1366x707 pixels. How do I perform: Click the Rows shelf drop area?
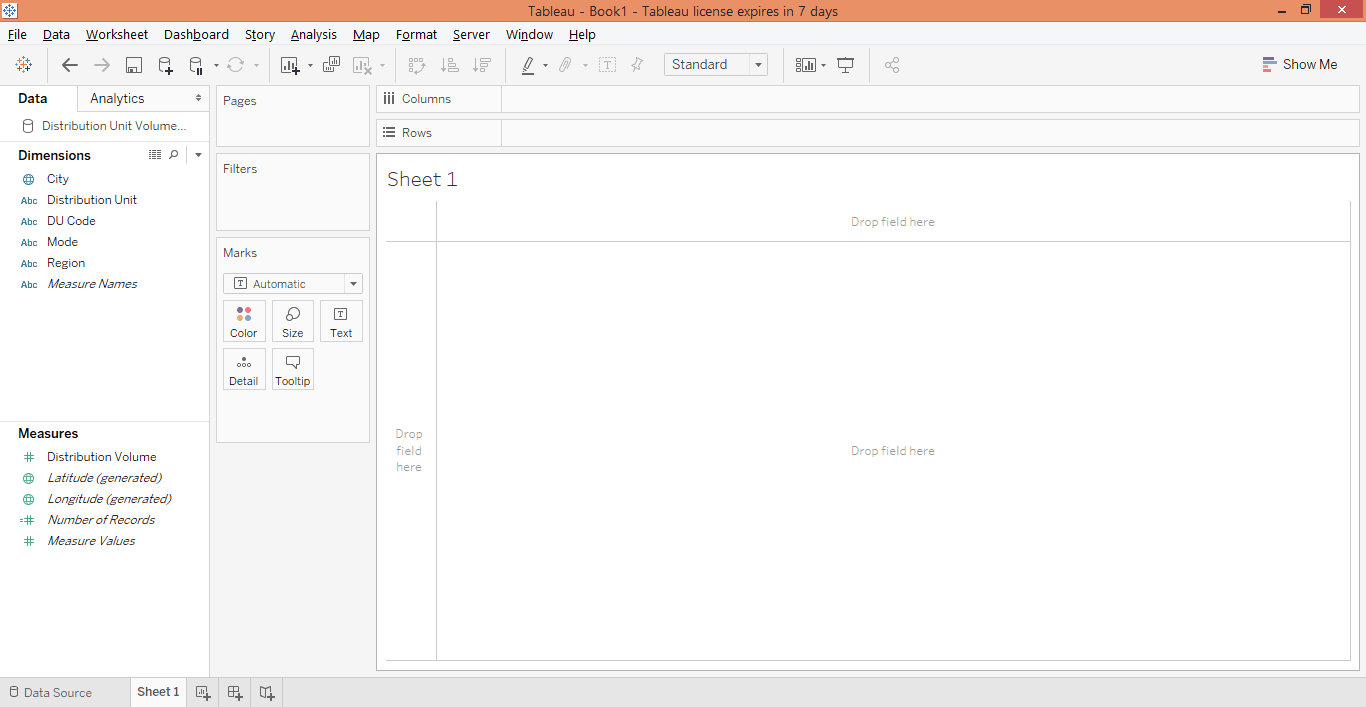(x=930, y=133)
